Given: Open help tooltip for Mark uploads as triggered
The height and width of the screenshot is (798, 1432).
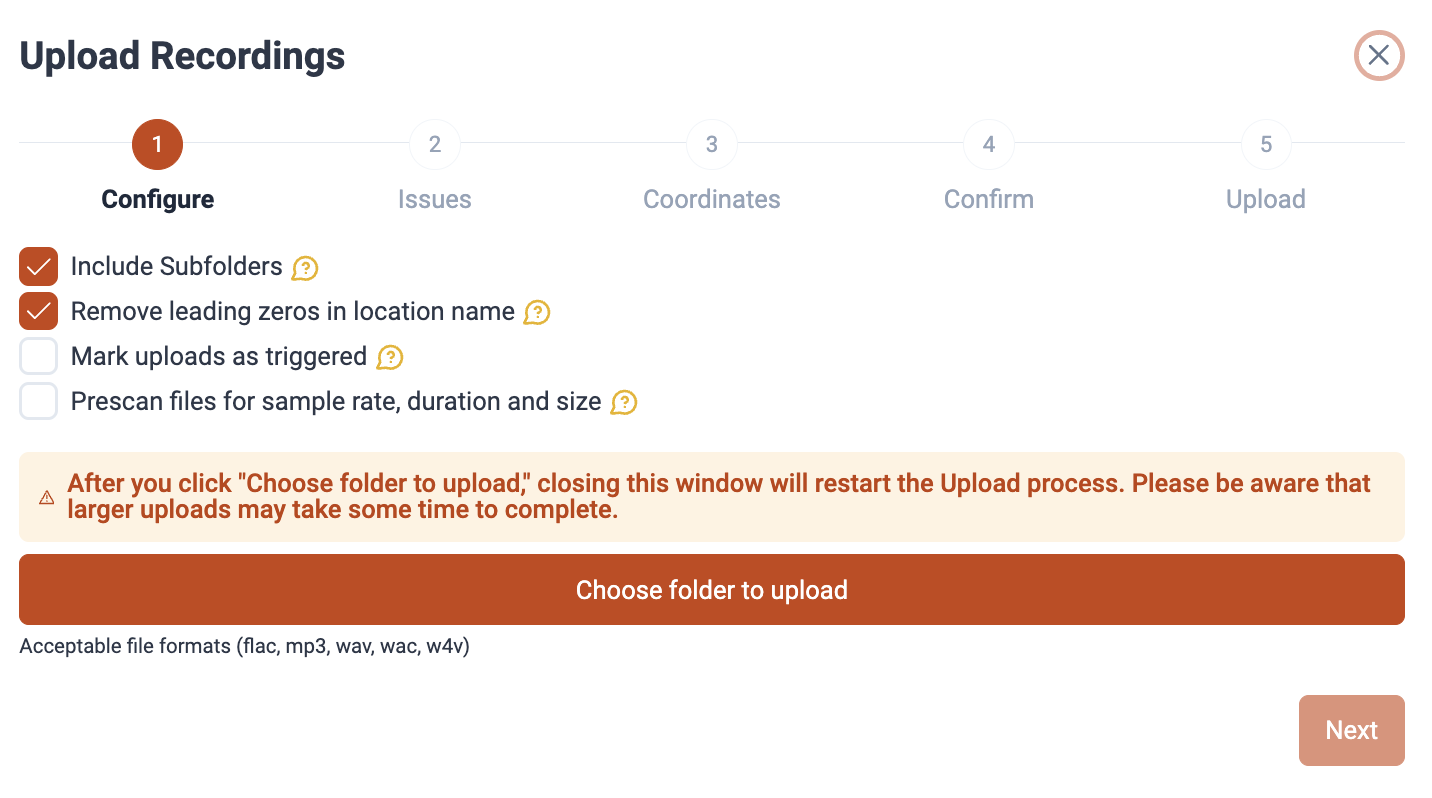Looking at the screenshot, I should 390,357.
